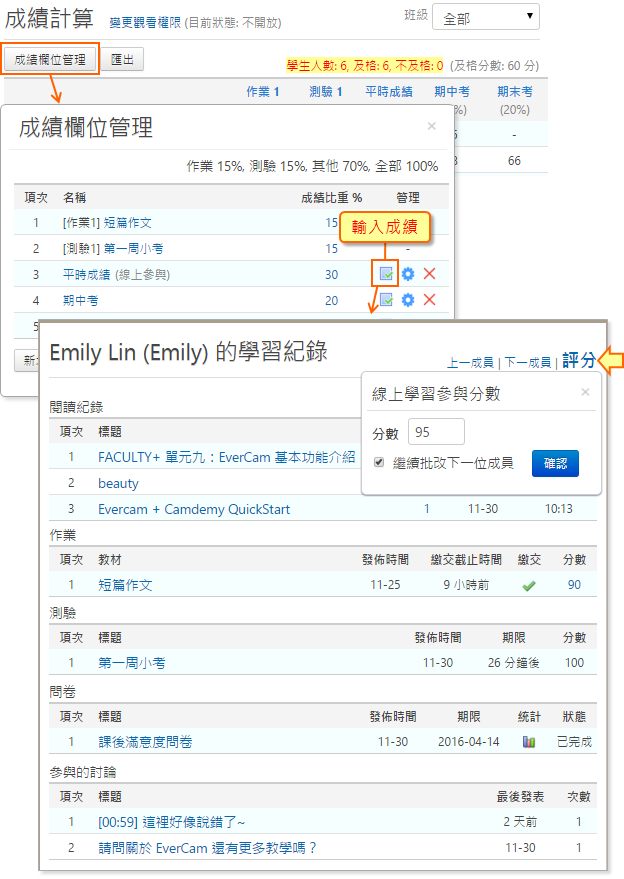This screenshot has height=879, width=624.
Task: Open settings gear for 期中考 row
Action: pyautogui.click(x=408, y=300)
